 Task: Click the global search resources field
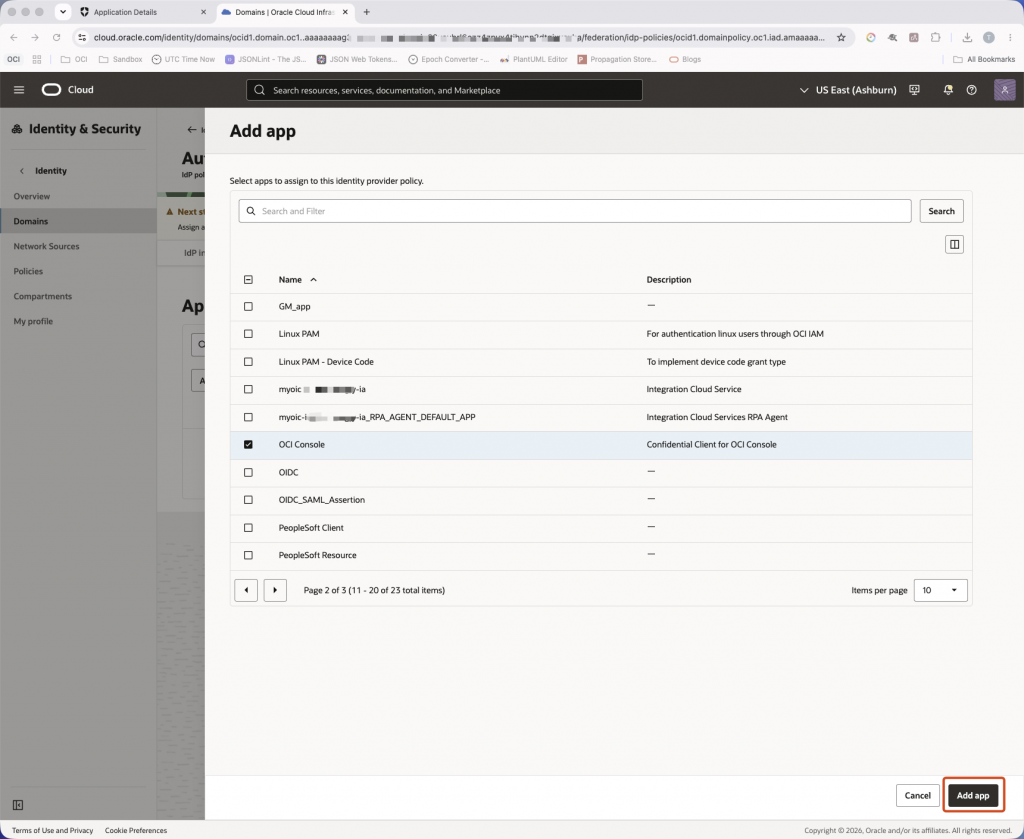tap(444, 90)
